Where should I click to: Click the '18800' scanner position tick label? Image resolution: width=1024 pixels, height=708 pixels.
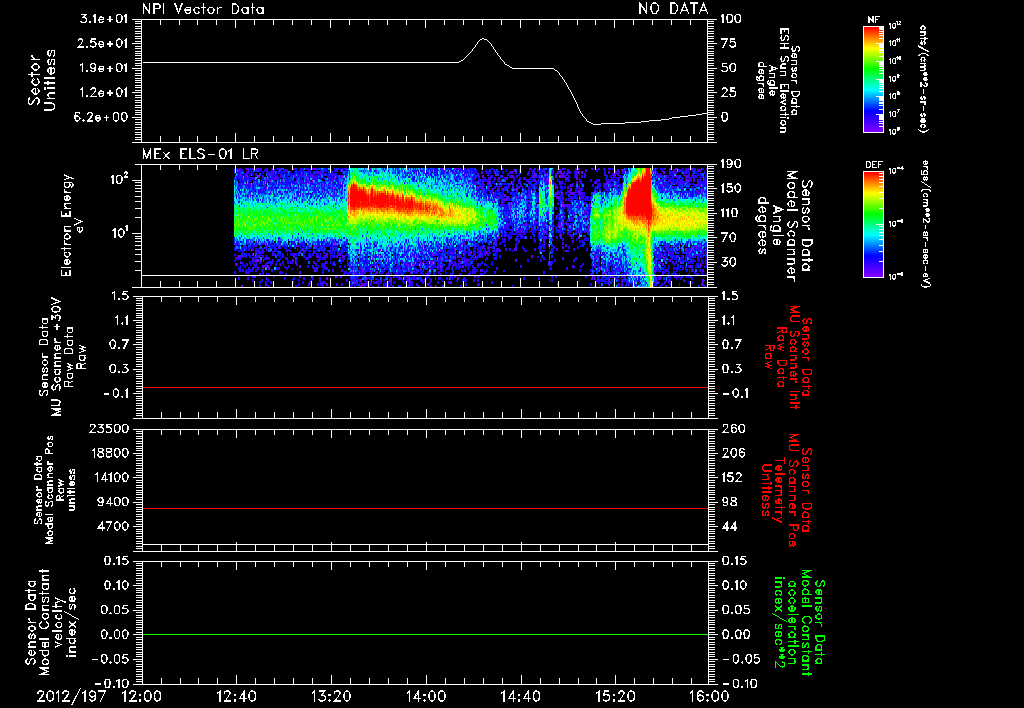[110, 453]
